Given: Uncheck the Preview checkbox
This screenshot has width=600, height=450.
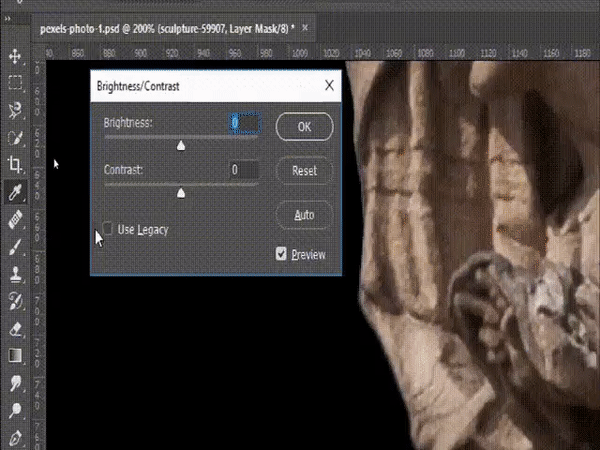Looking at the screenshot, I should (282, 254).
